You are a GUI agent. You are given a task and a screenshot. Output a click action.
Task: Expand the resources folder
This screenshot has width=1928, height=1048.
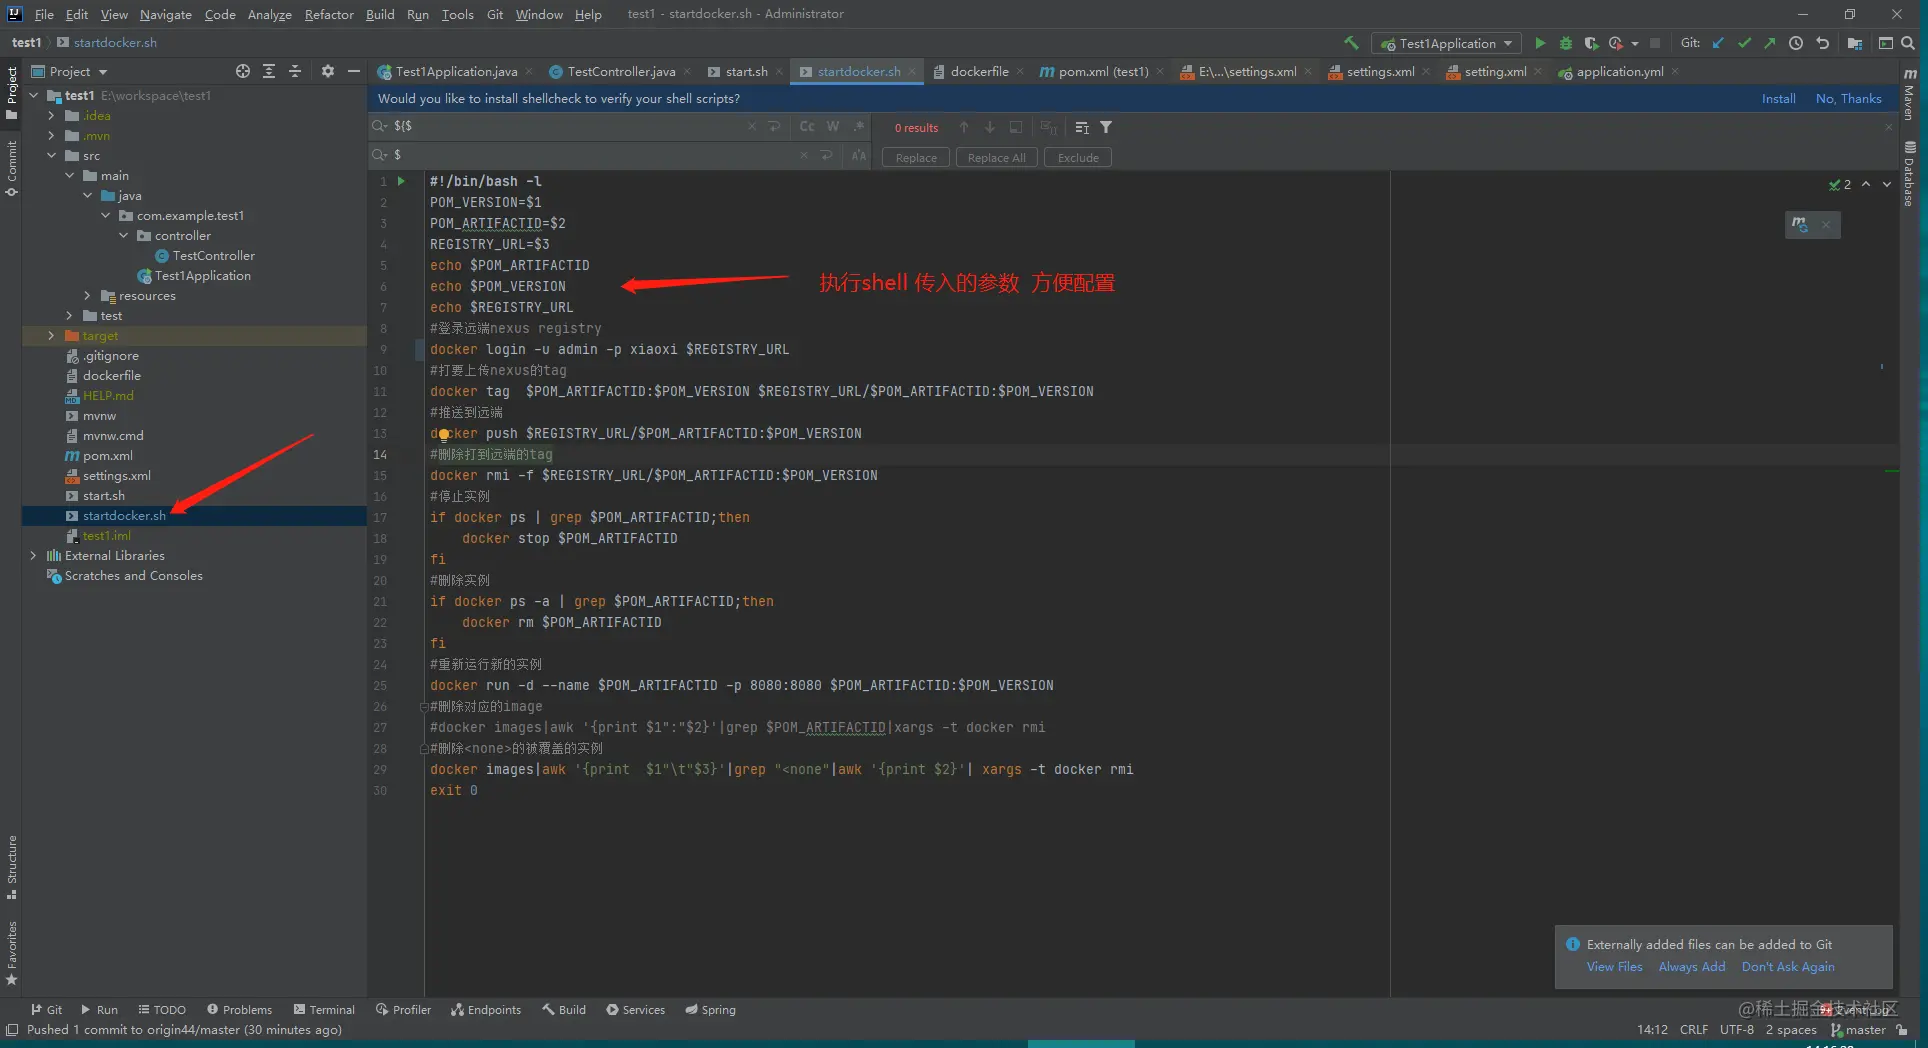[x=87, y=296]
